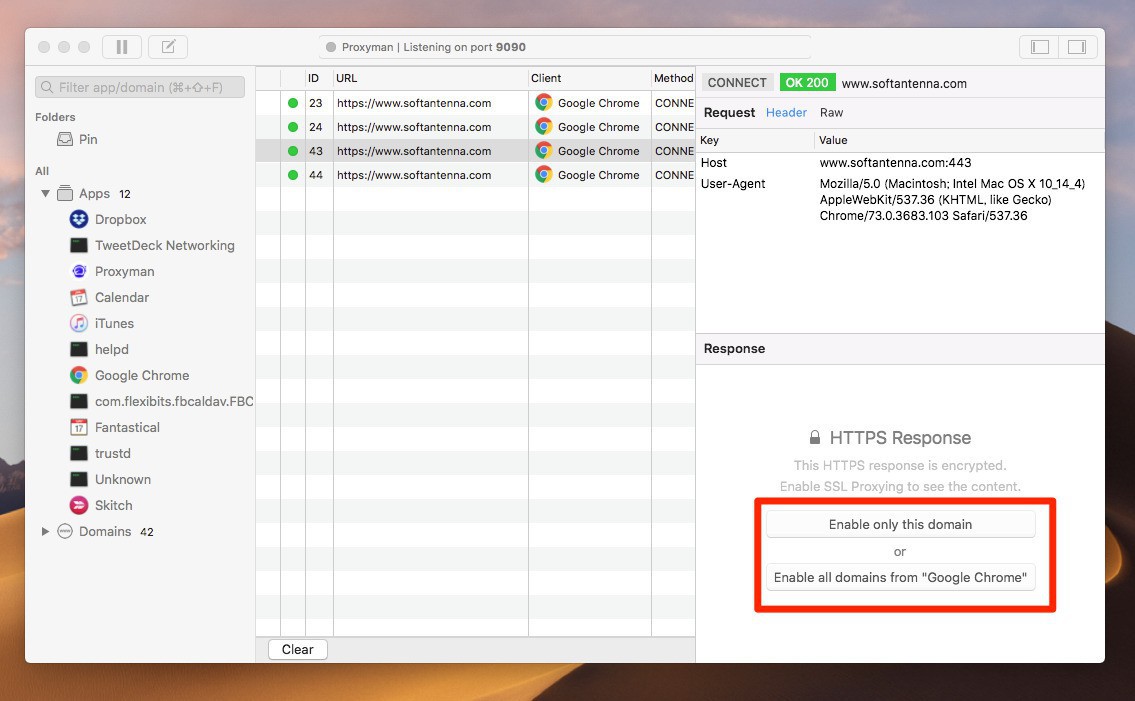Image resolution: width=1135 pixels, height=701 pixels.
Task: Collapse the Apps tree group
Action: pyautogui.click(x=45, y=193)
